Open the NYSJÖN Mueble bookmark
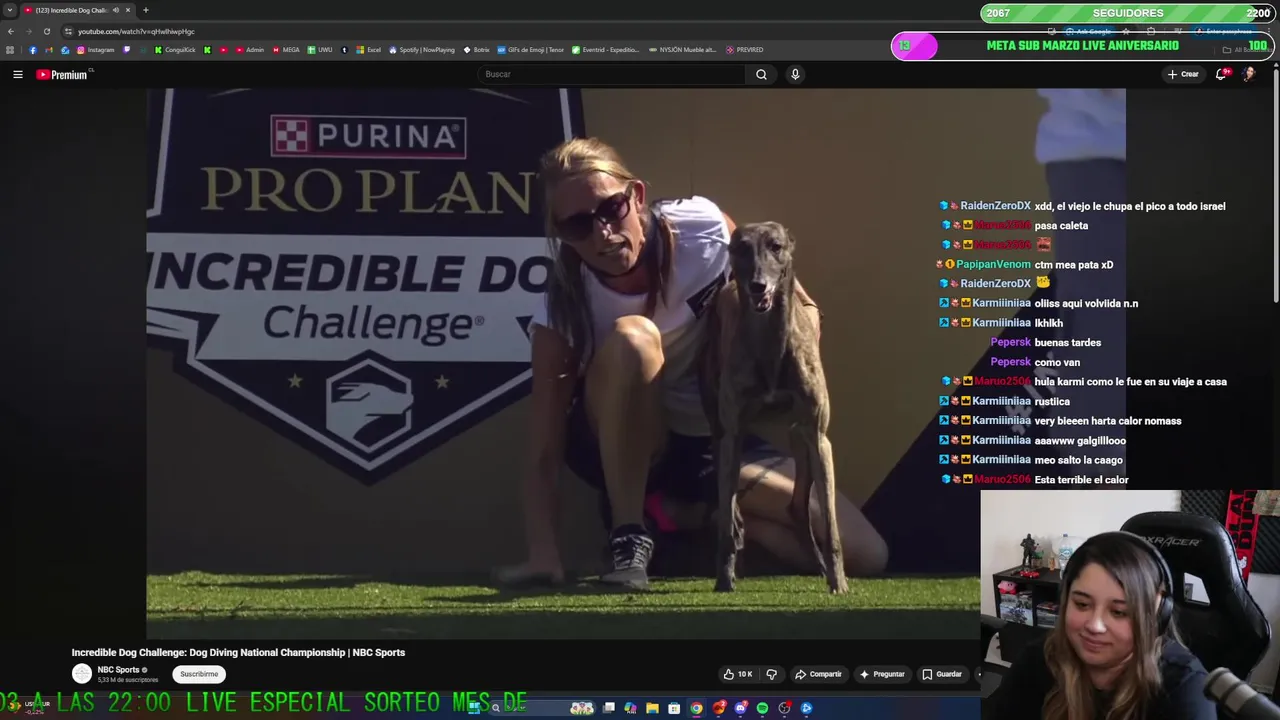The image size is (1280, 720). click(682, 50)
